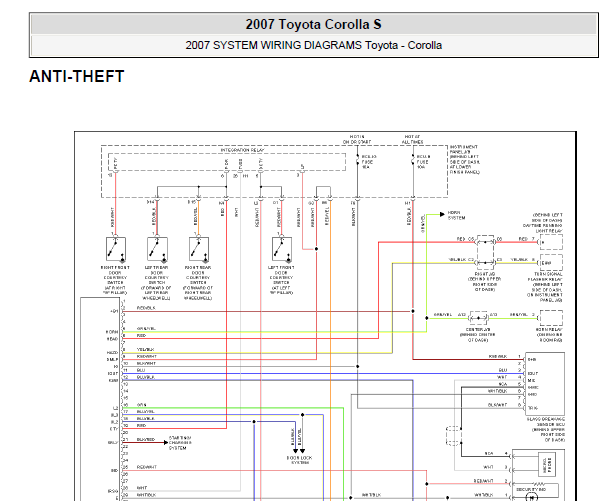The height and width of the screenshot is (501, 613).
Task: Click the ANTI-THEFT section heading
Action: click(x=77, y=76)
